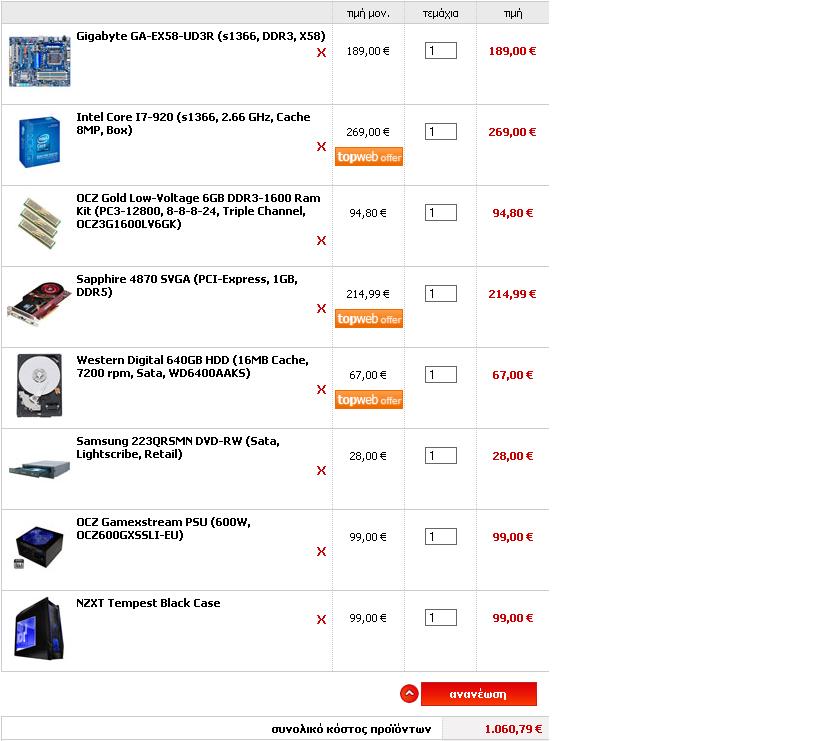Click the Sapphire graphics card thumbnail
This screenshot has width=840, height=741.
click(x=39, y=303)
